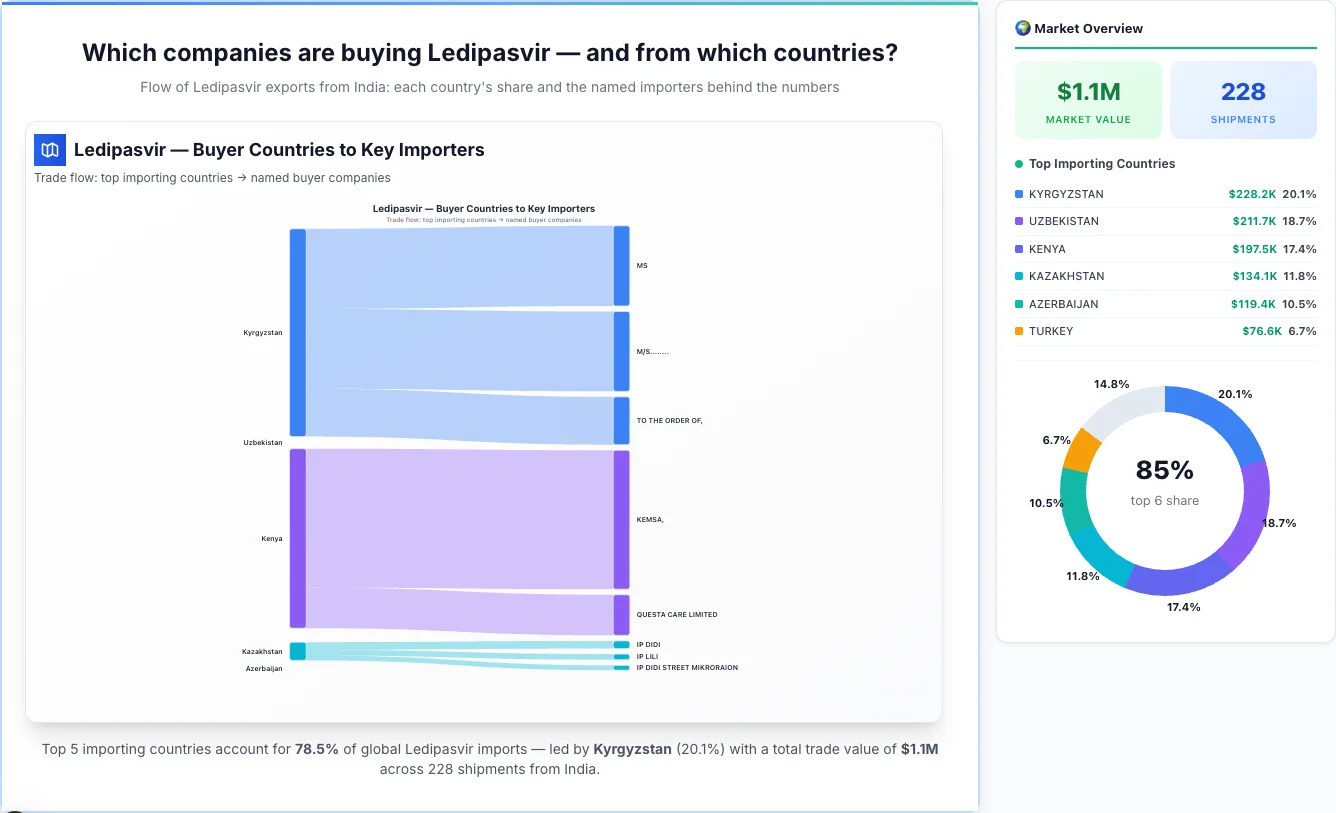Open the $1.1M Market Value card

tap(1088, 99)
